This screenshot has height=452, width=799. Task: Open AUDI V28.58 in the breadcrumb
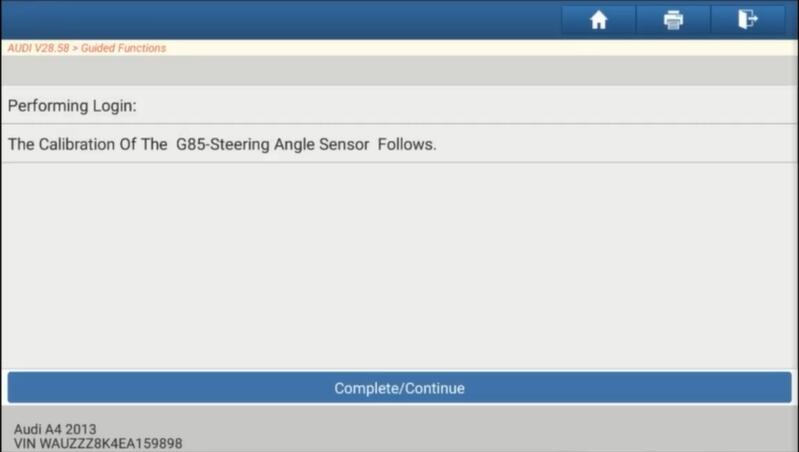coord(38,48)
